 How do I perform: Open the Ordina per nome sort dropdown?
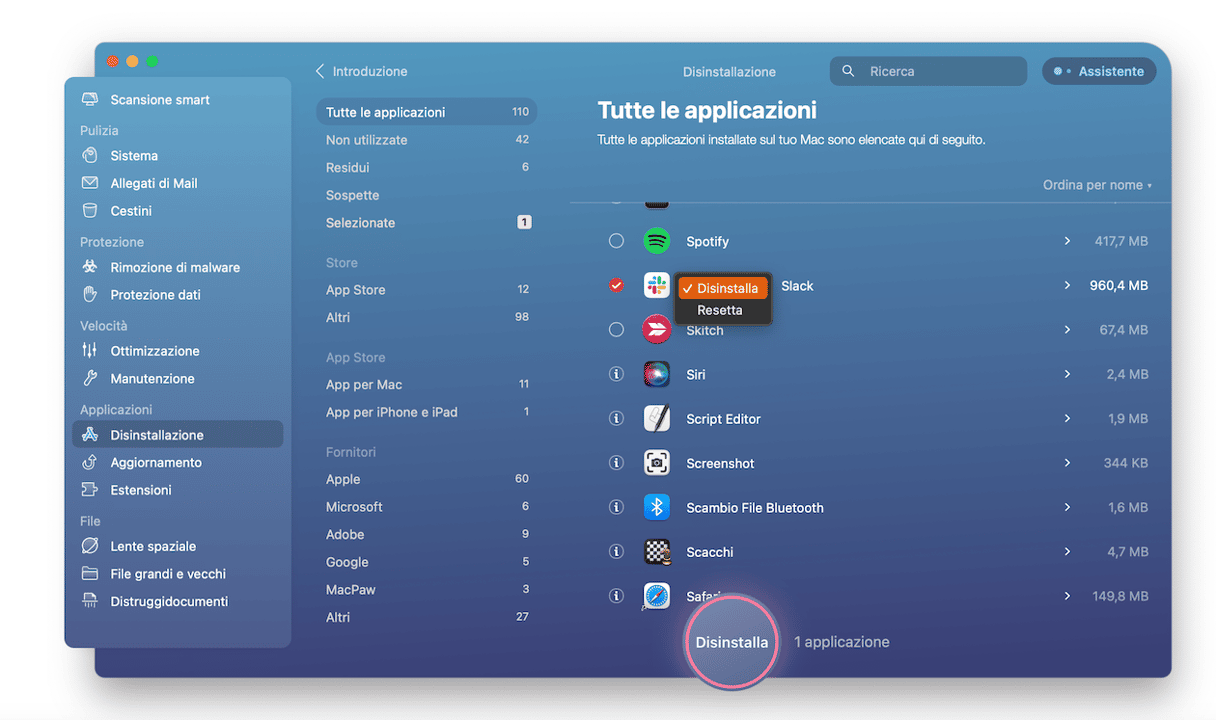1097,185
